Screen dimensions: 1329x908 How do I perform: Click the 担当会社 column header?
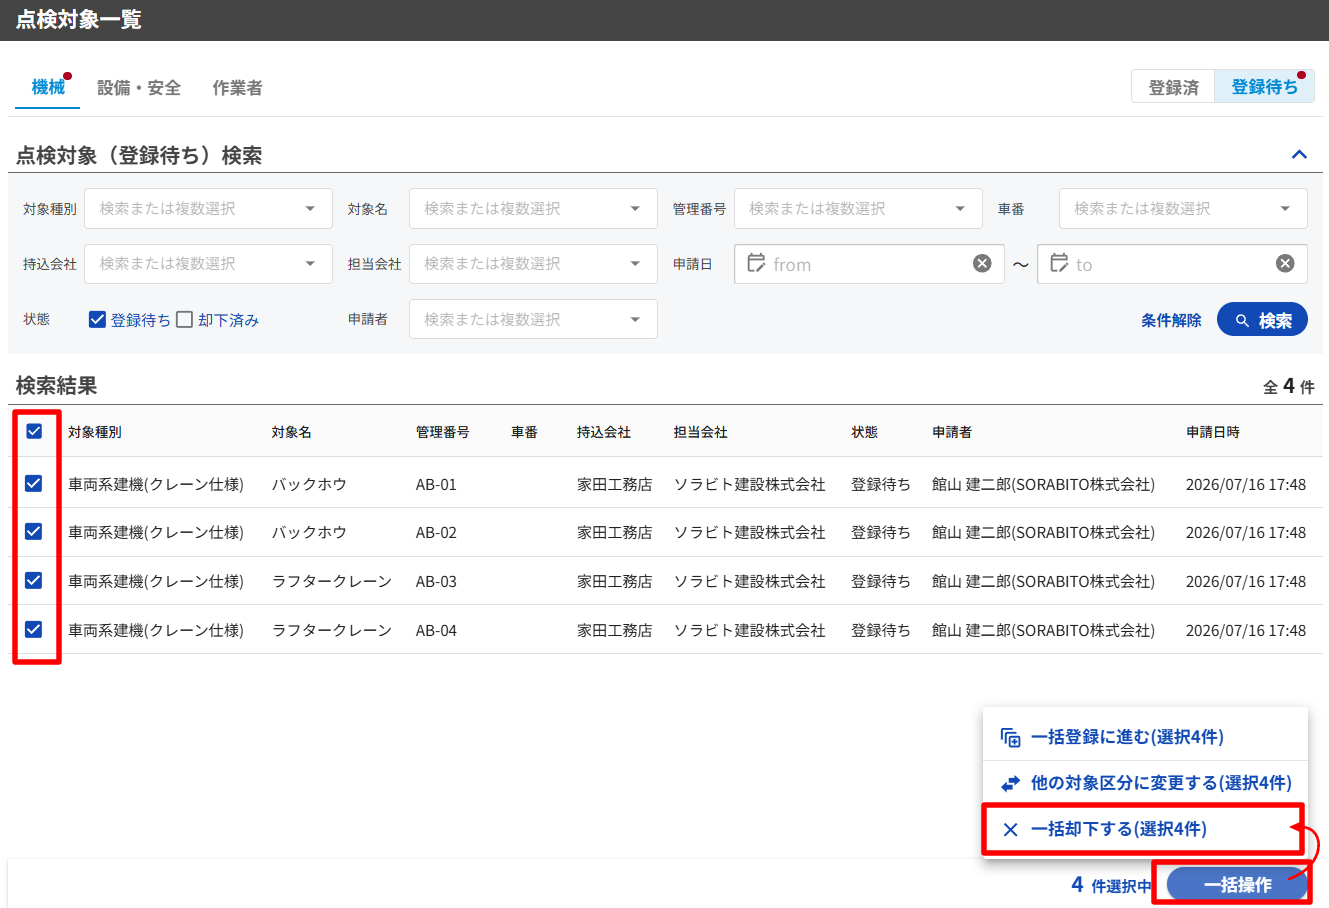tap(701, 432)
